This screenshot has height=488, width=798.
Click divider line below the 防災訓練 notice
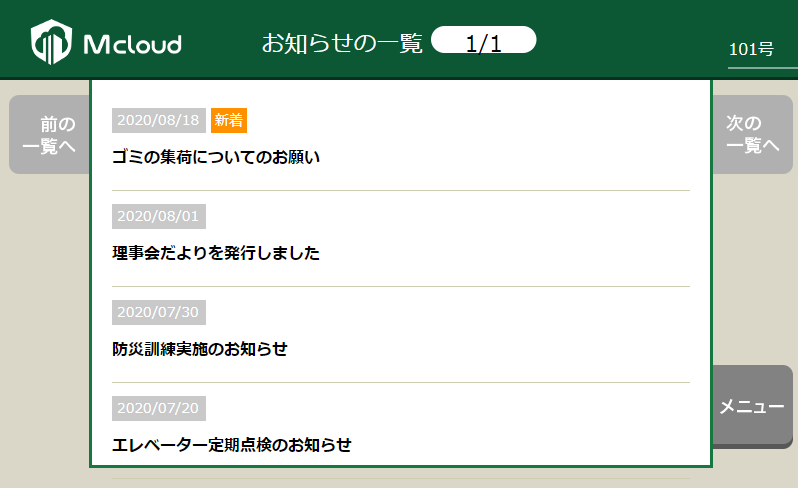400,382
